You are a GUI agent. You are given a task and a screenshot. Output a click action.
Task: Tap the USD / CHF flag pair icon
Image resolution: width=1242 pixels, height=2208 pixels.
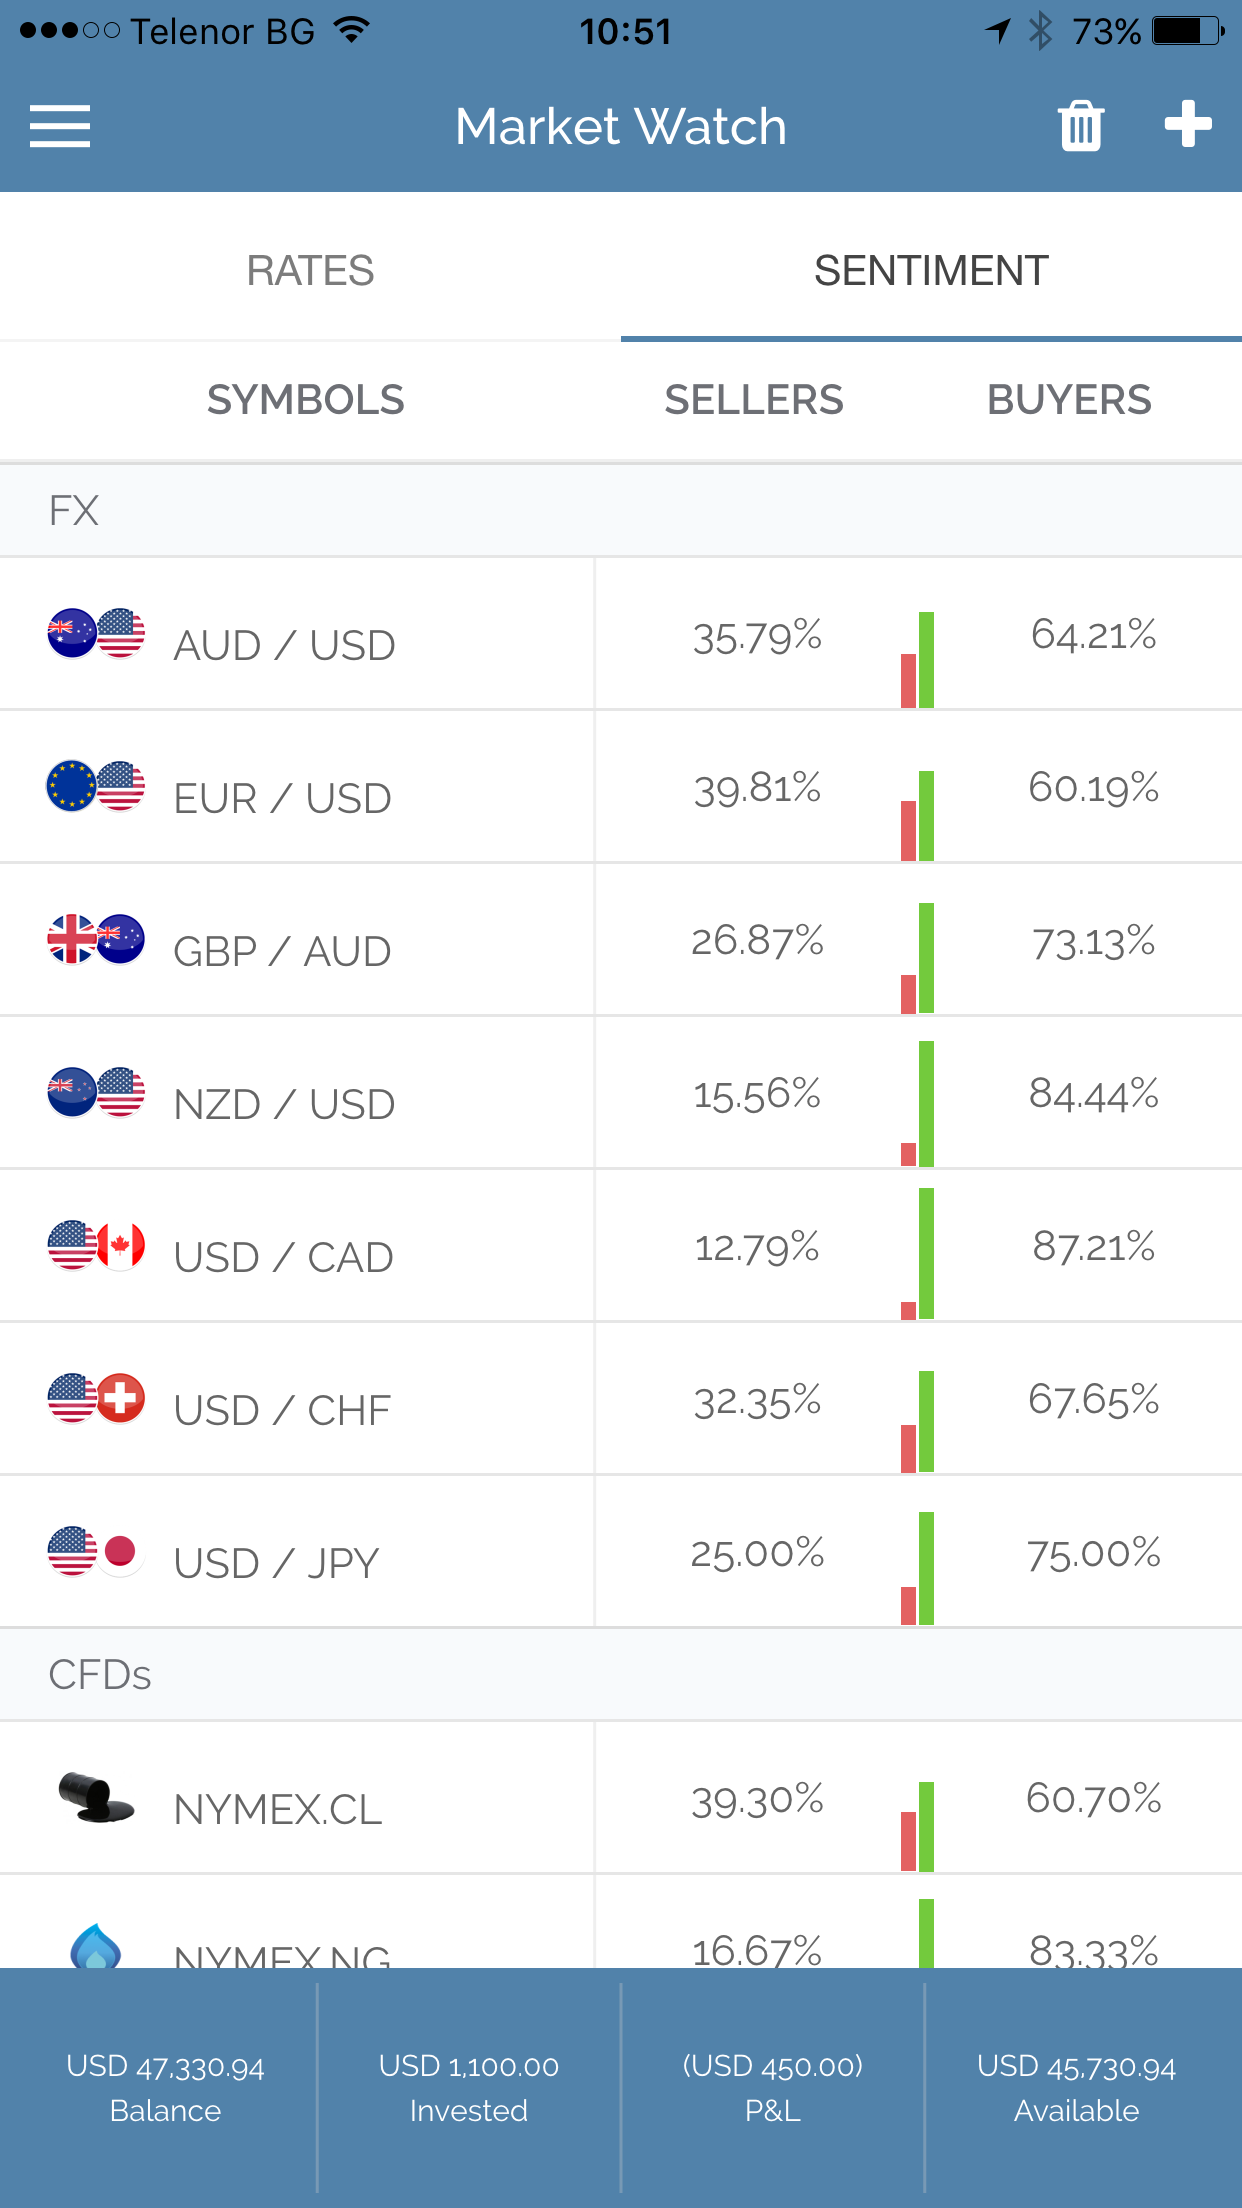[96, 1398]
